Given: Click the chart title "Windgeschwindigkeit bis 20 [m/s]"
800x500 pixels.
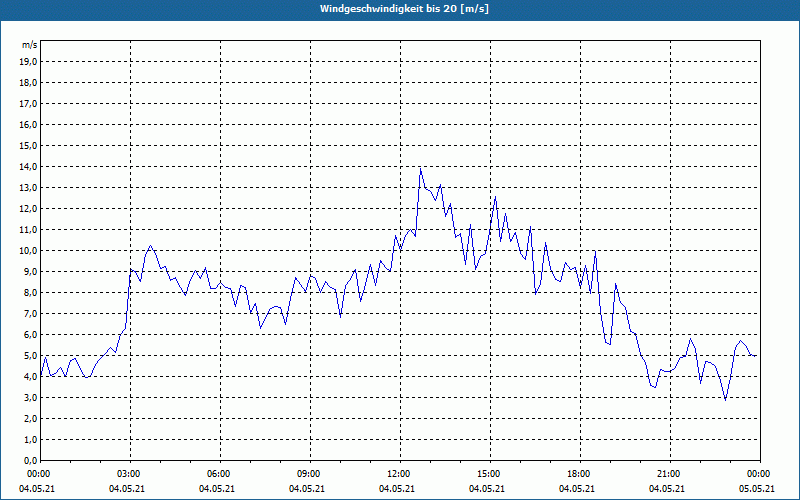Looking at the screenshot, I should [x=404, y=9].
